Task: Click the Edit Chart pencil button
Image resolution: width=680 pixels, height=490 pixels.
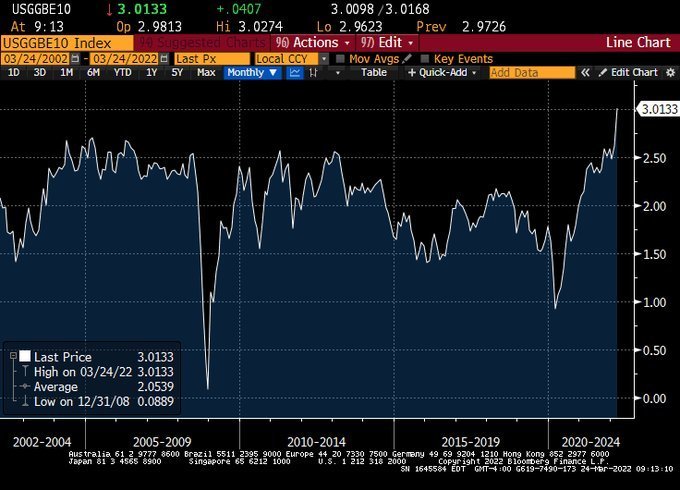Action: click(x=628, y=72)
